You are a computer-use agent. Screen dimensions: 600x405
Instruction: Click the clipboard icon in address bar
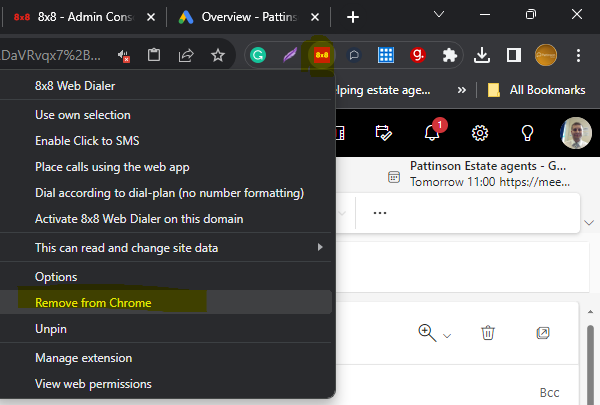(x=154, y=55)
